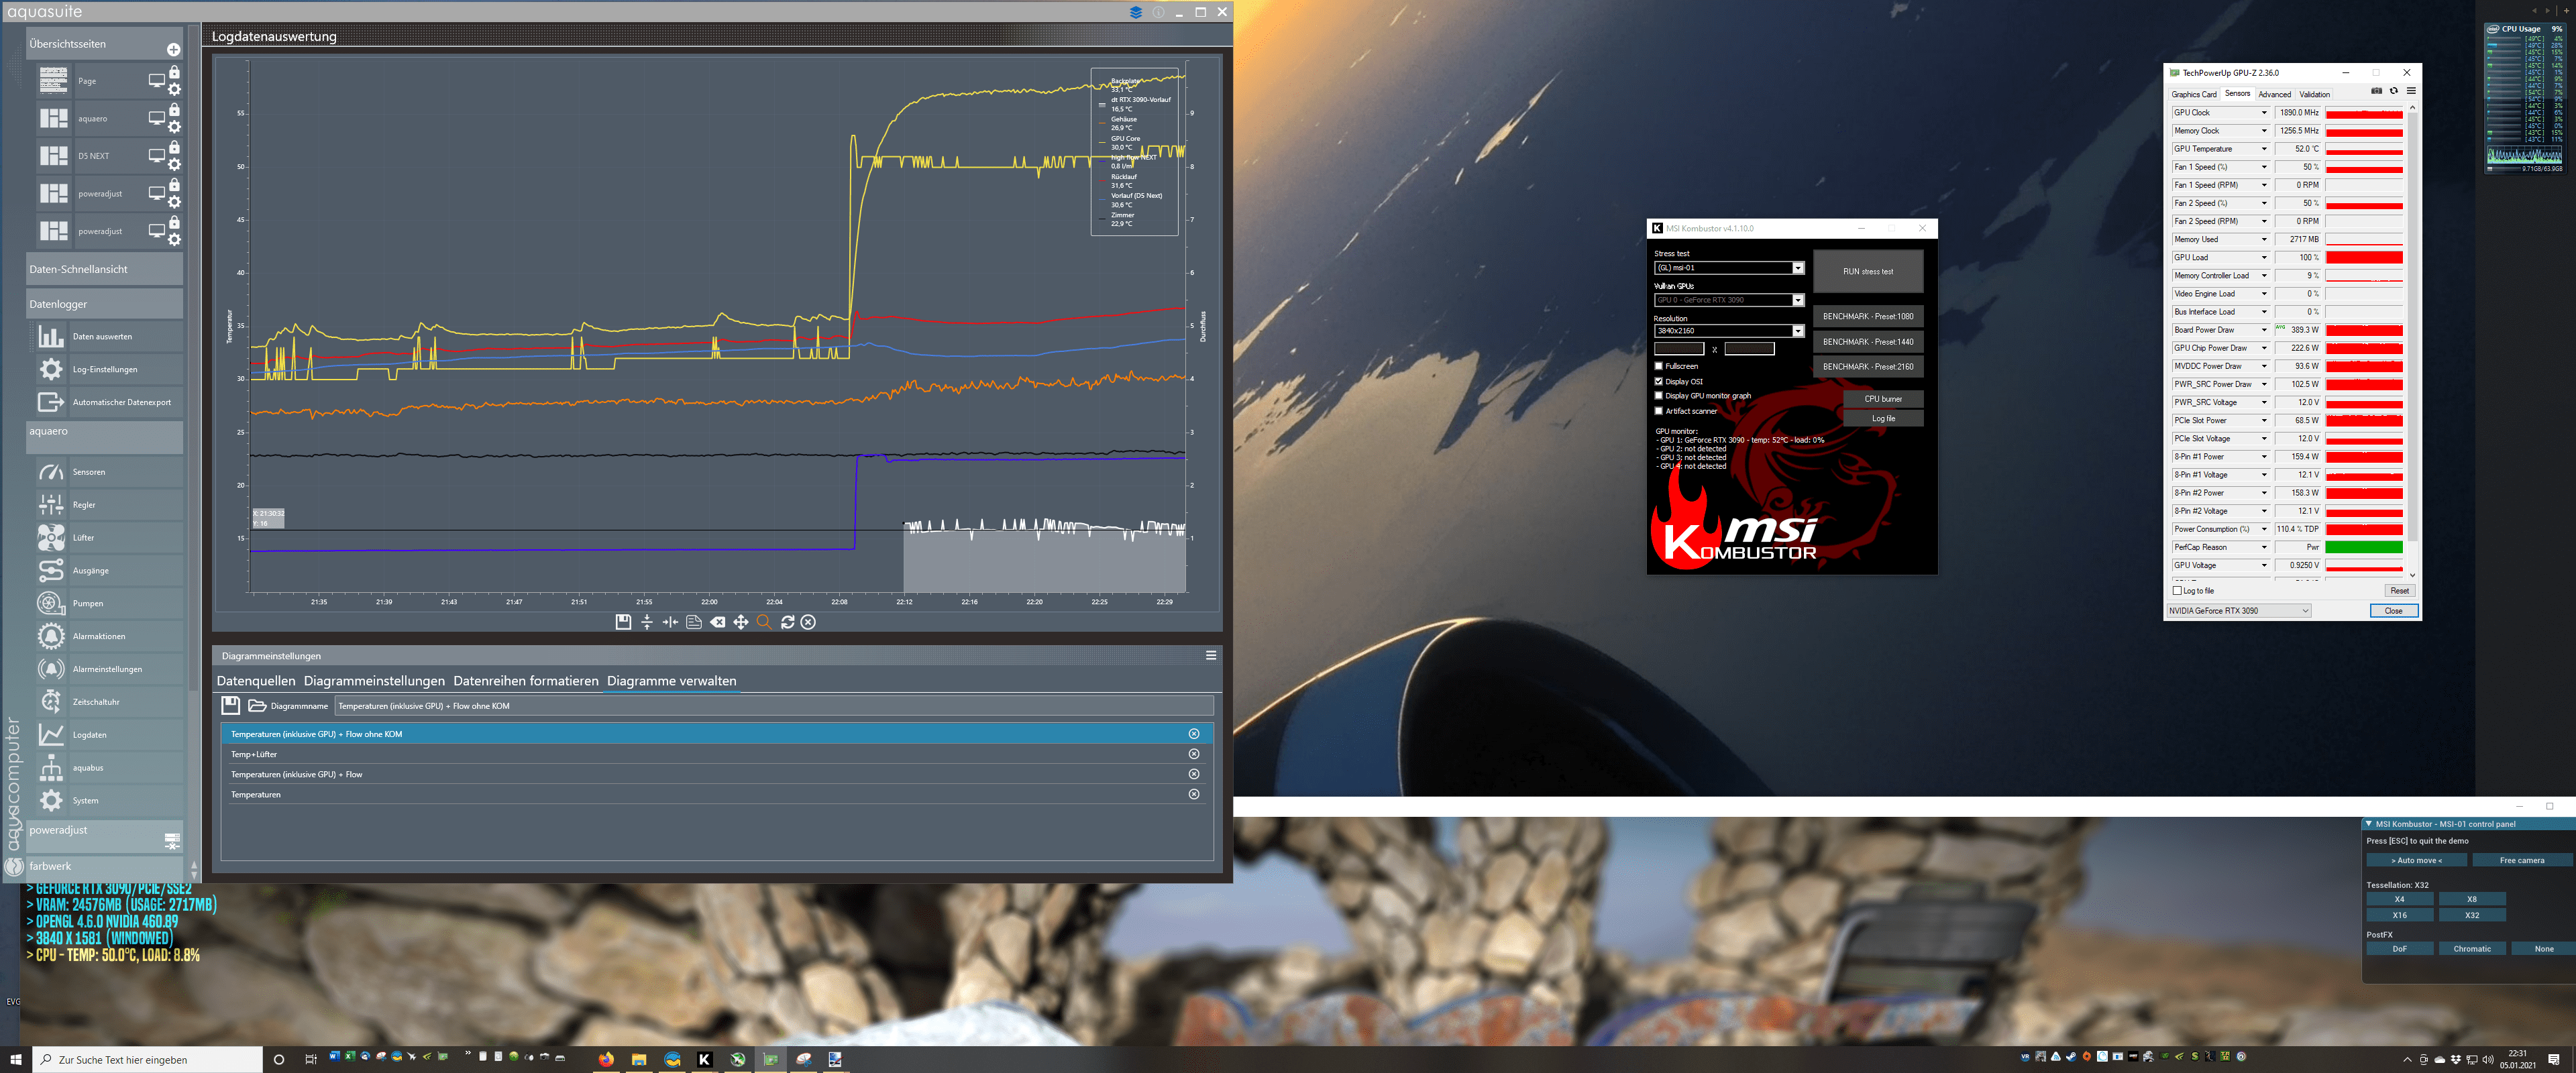
Task: Toggle lock icon on aquaero overview entry
Action: tap(174, 110)
